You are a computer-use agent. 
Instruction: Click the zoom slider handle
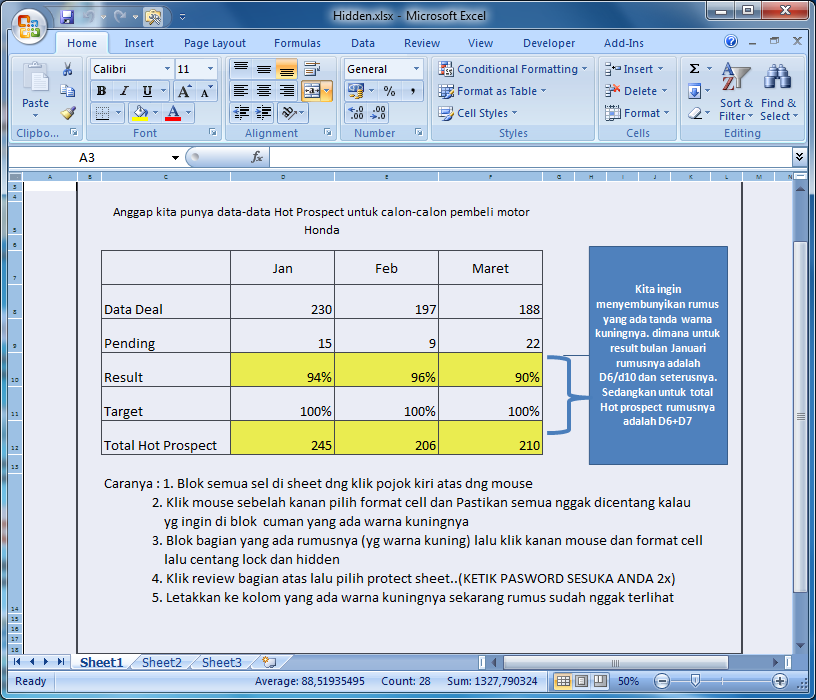[x=695, y=680]
